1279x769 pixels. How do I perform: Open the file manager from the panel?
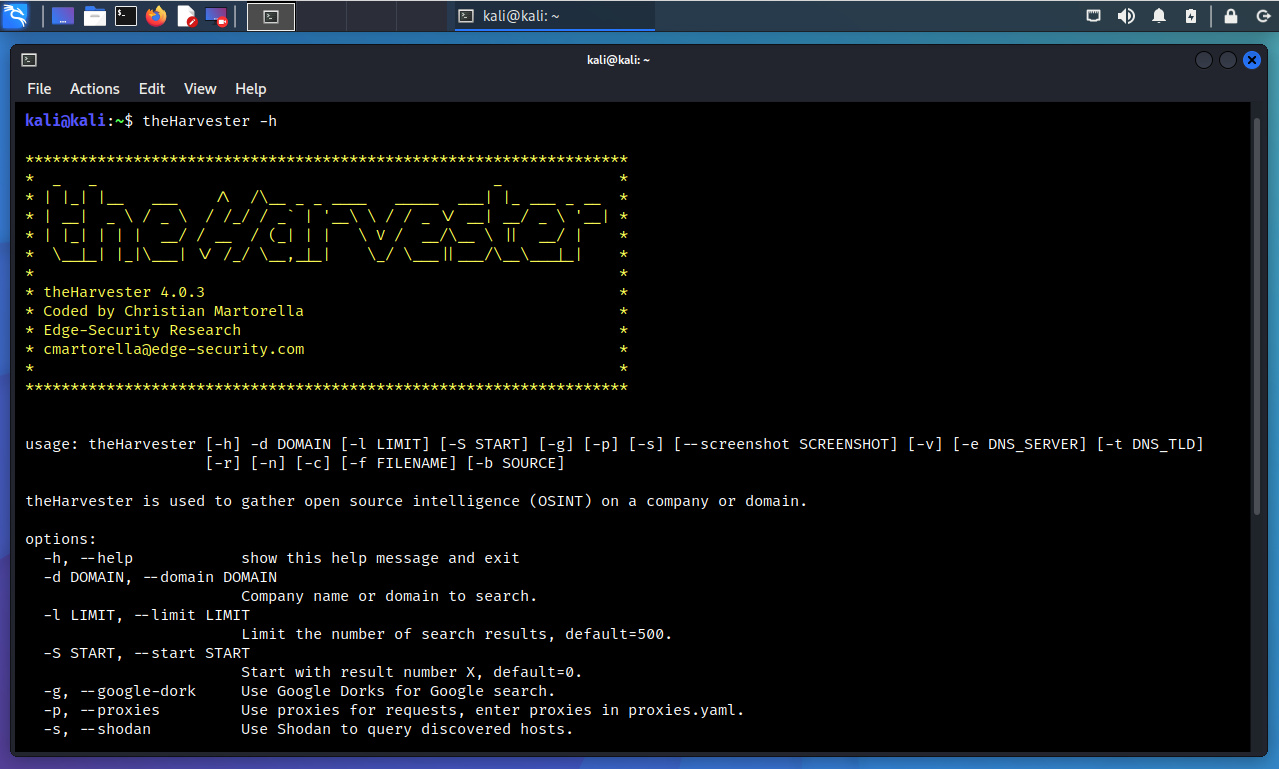coord(94,16)
